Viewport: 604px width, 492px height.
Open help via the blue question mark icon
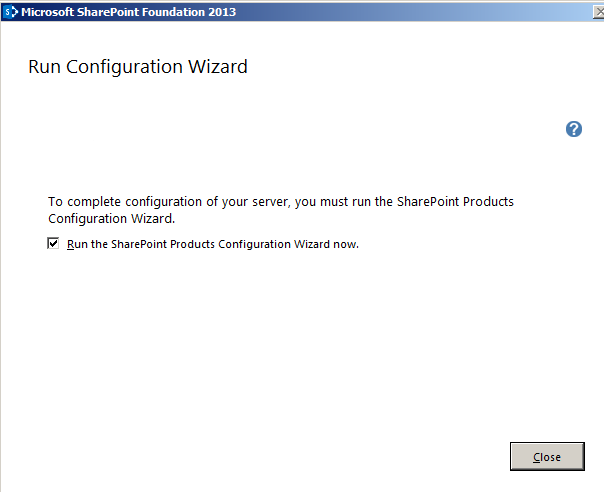click(574, 129)
